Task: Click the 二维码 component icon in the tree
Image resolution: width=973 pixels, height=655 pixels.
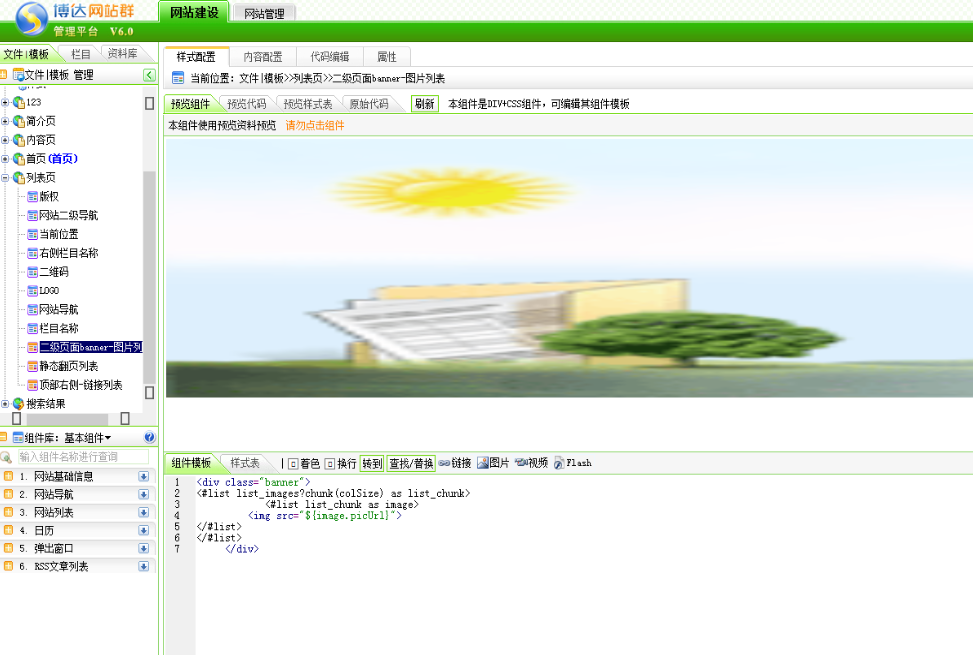Action: pos(32,272)
